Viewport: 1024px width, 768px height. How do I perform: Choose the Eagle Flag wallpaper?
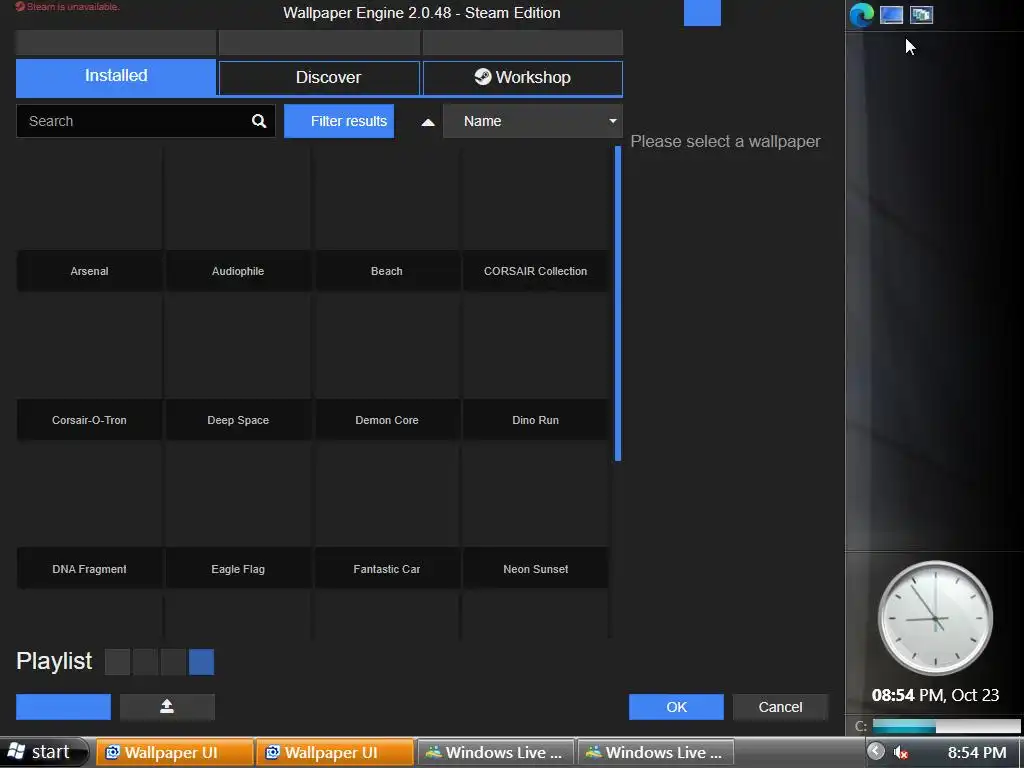[238, 517]
